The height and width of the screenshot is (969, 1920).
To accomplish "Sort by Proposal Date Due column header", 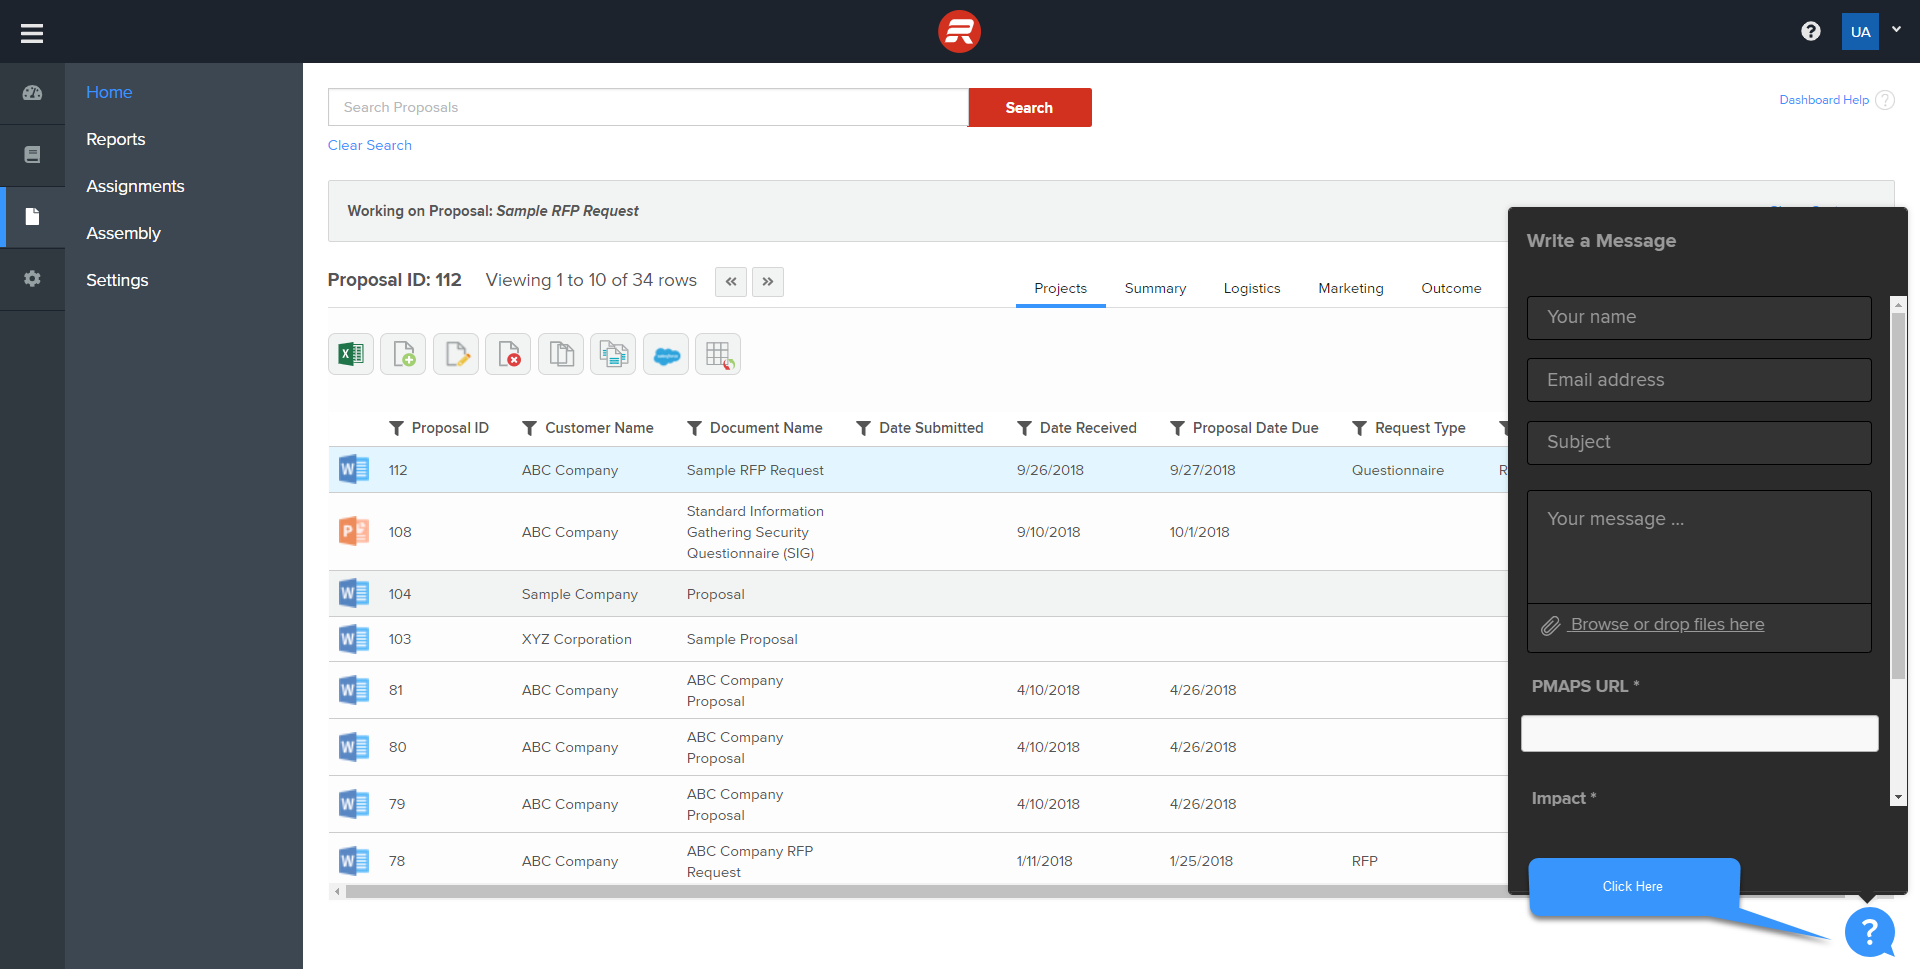I will 1255,428.
